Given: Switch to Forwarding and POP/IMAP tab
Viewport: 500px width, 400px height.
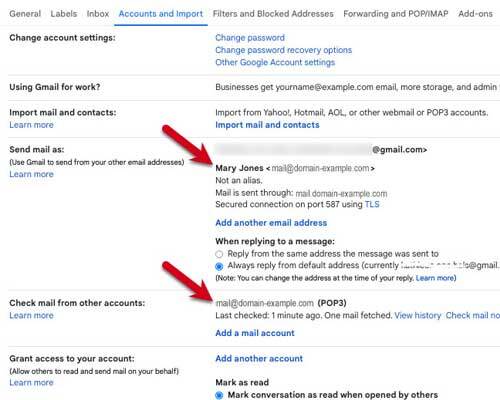Looking at the screenshot, I should coord(396,14).
